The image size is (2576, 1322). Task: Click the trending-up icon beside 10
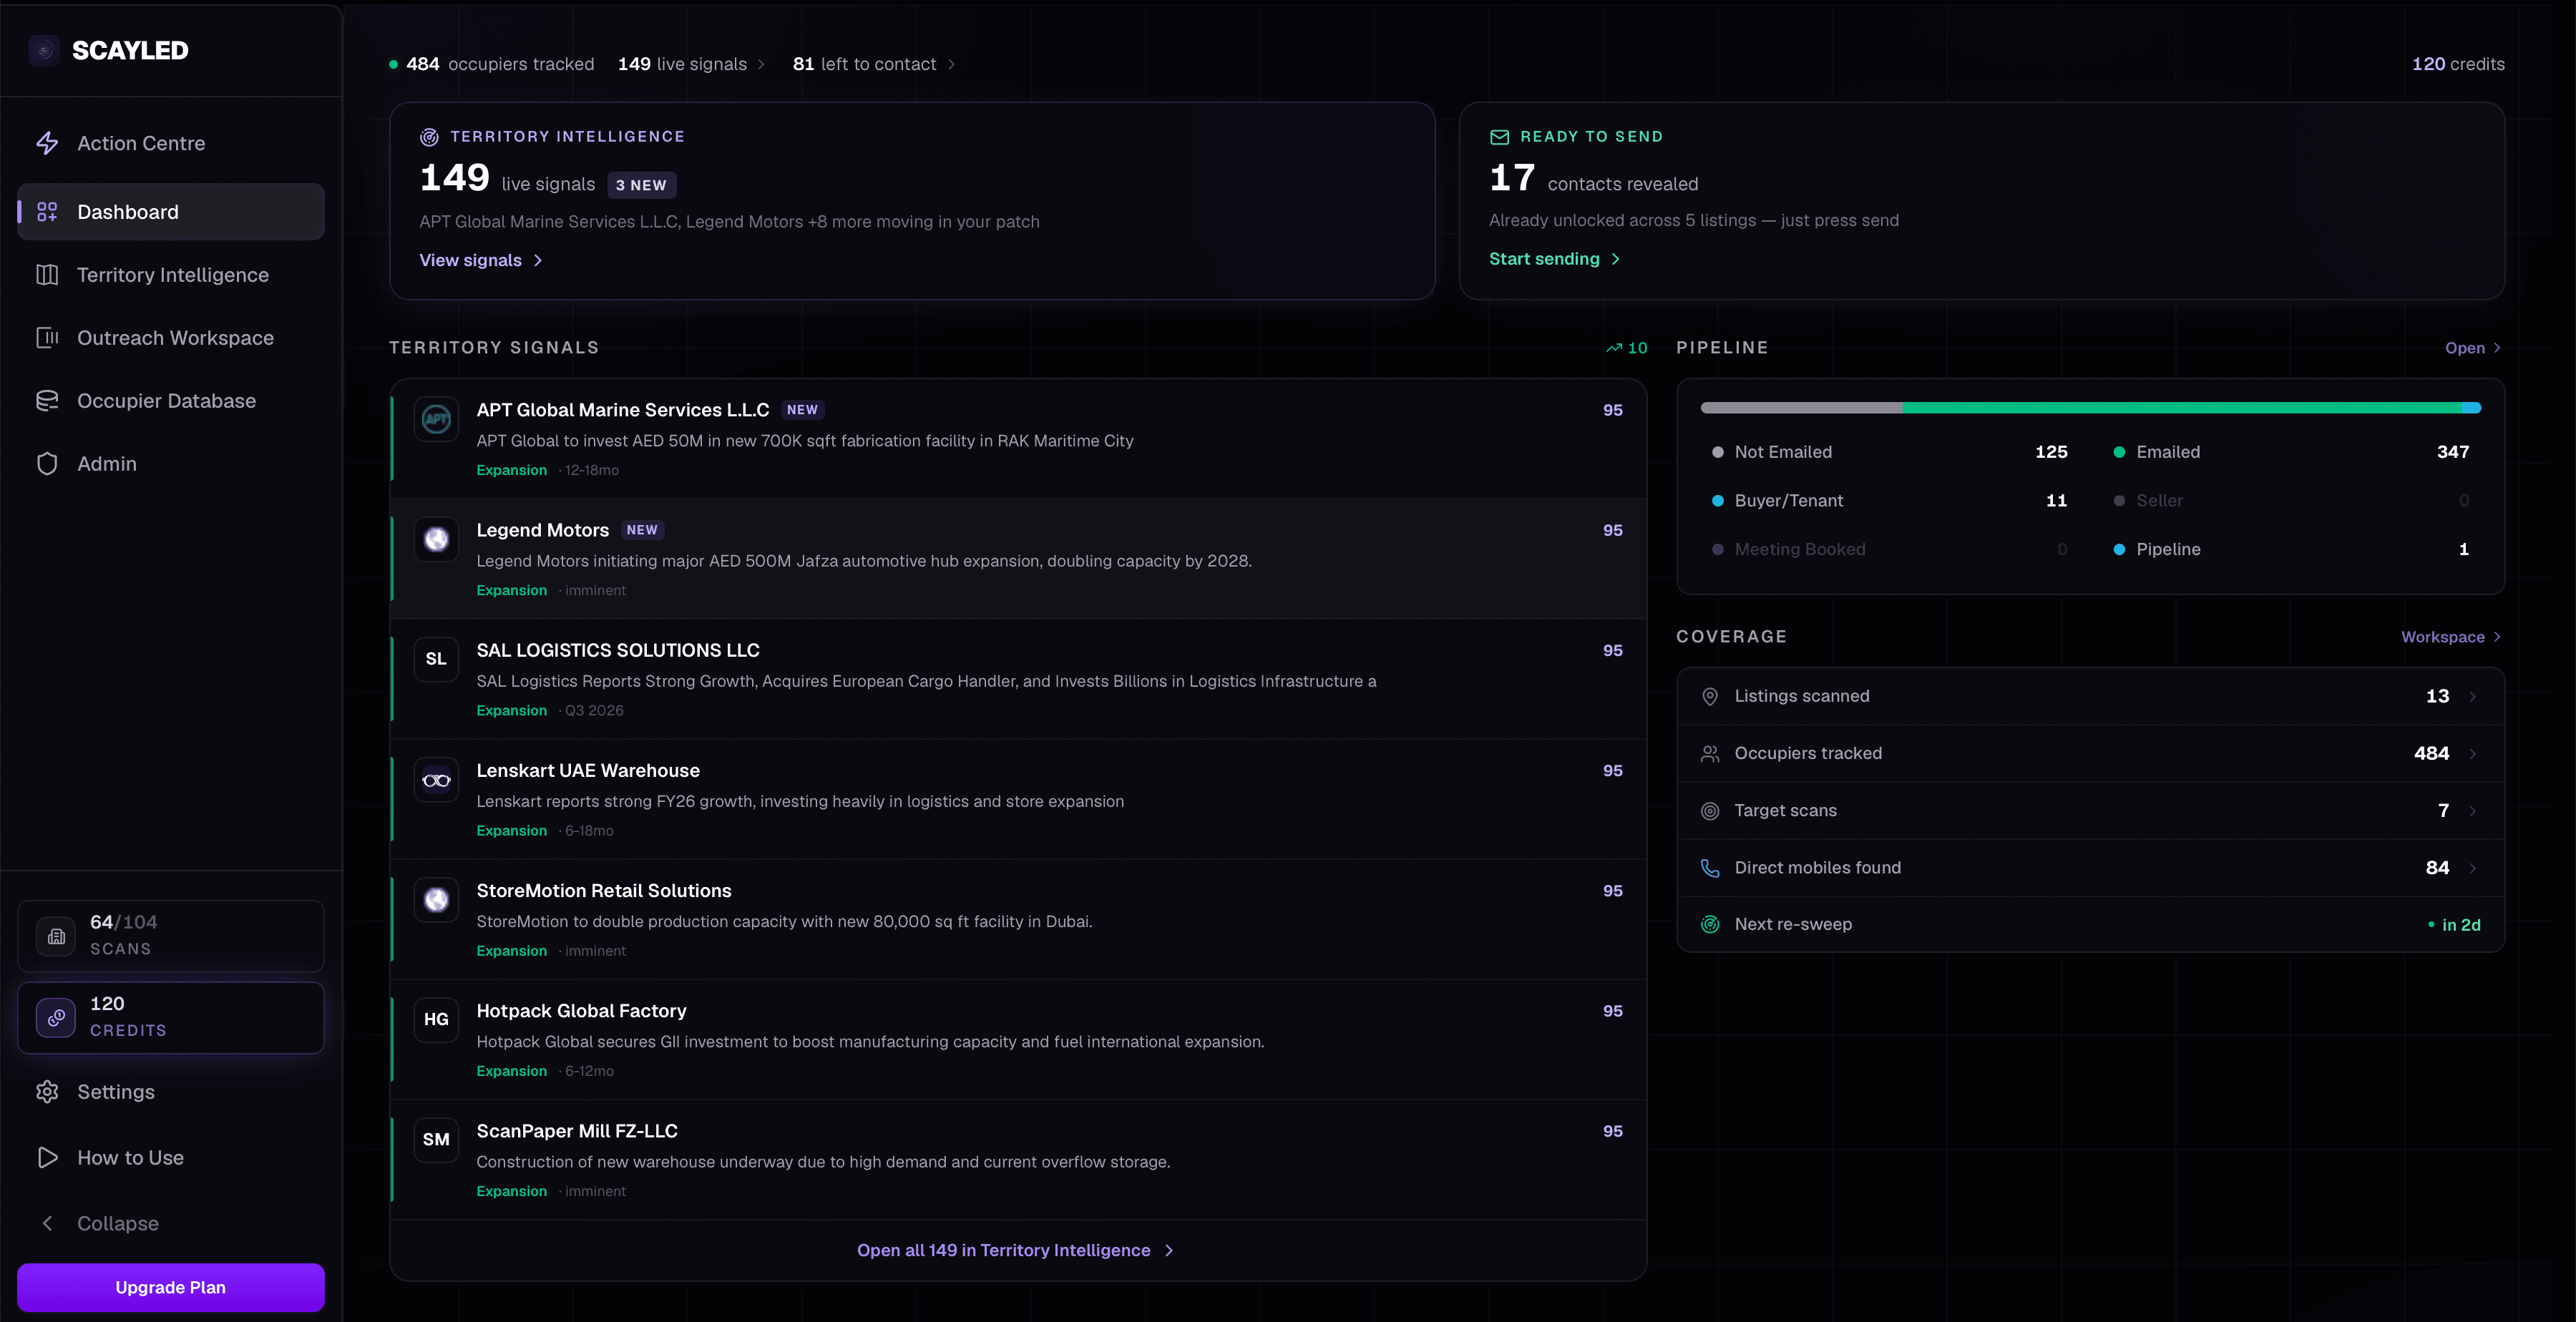(1613, 348)
